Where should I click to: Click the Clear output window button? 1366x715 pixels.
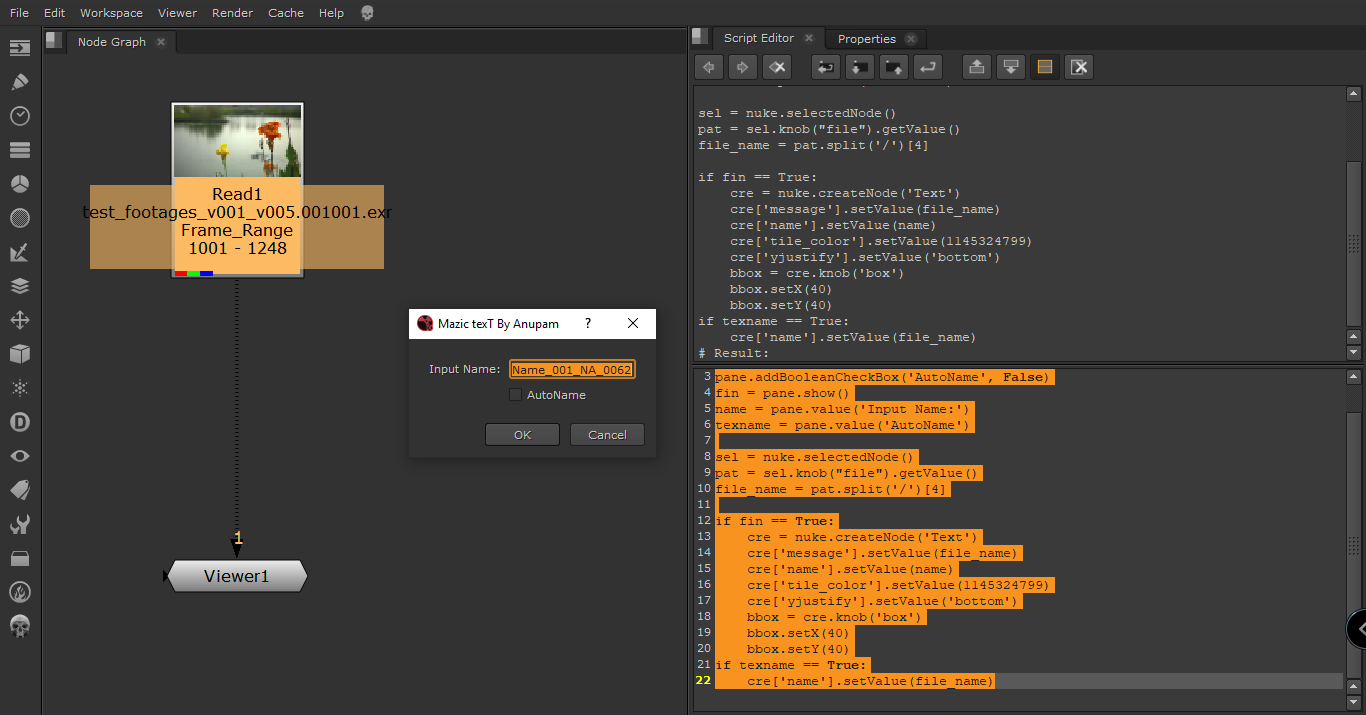[x=1079, y=67]
